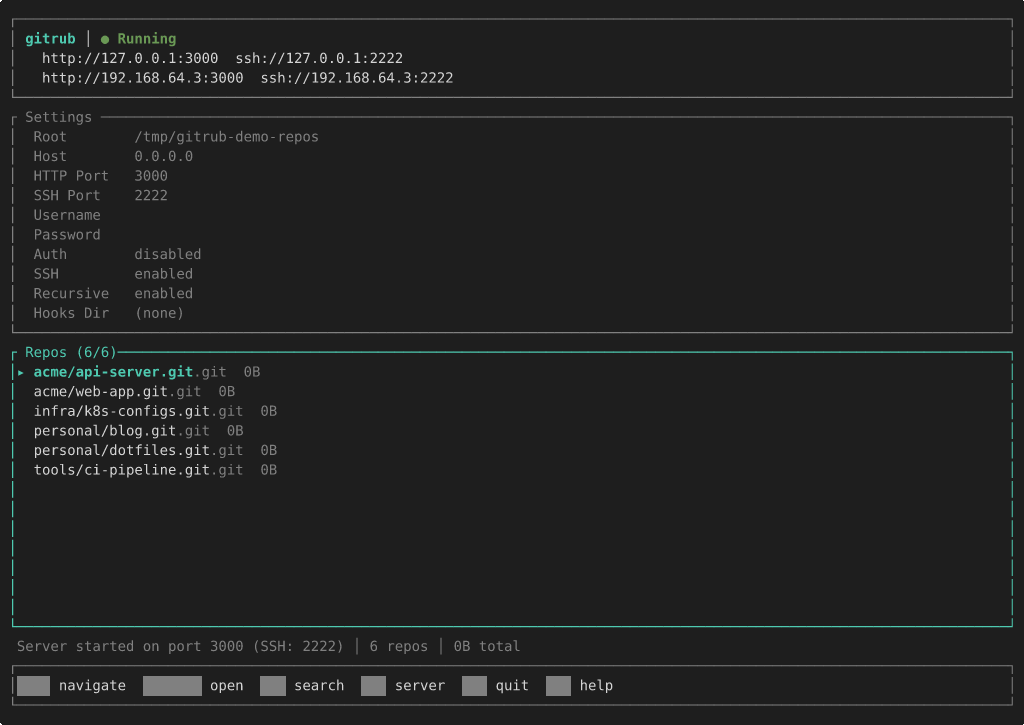Click the green Running status indicator dot
This screenshot has width=1024, height=725.
[105, 39]
